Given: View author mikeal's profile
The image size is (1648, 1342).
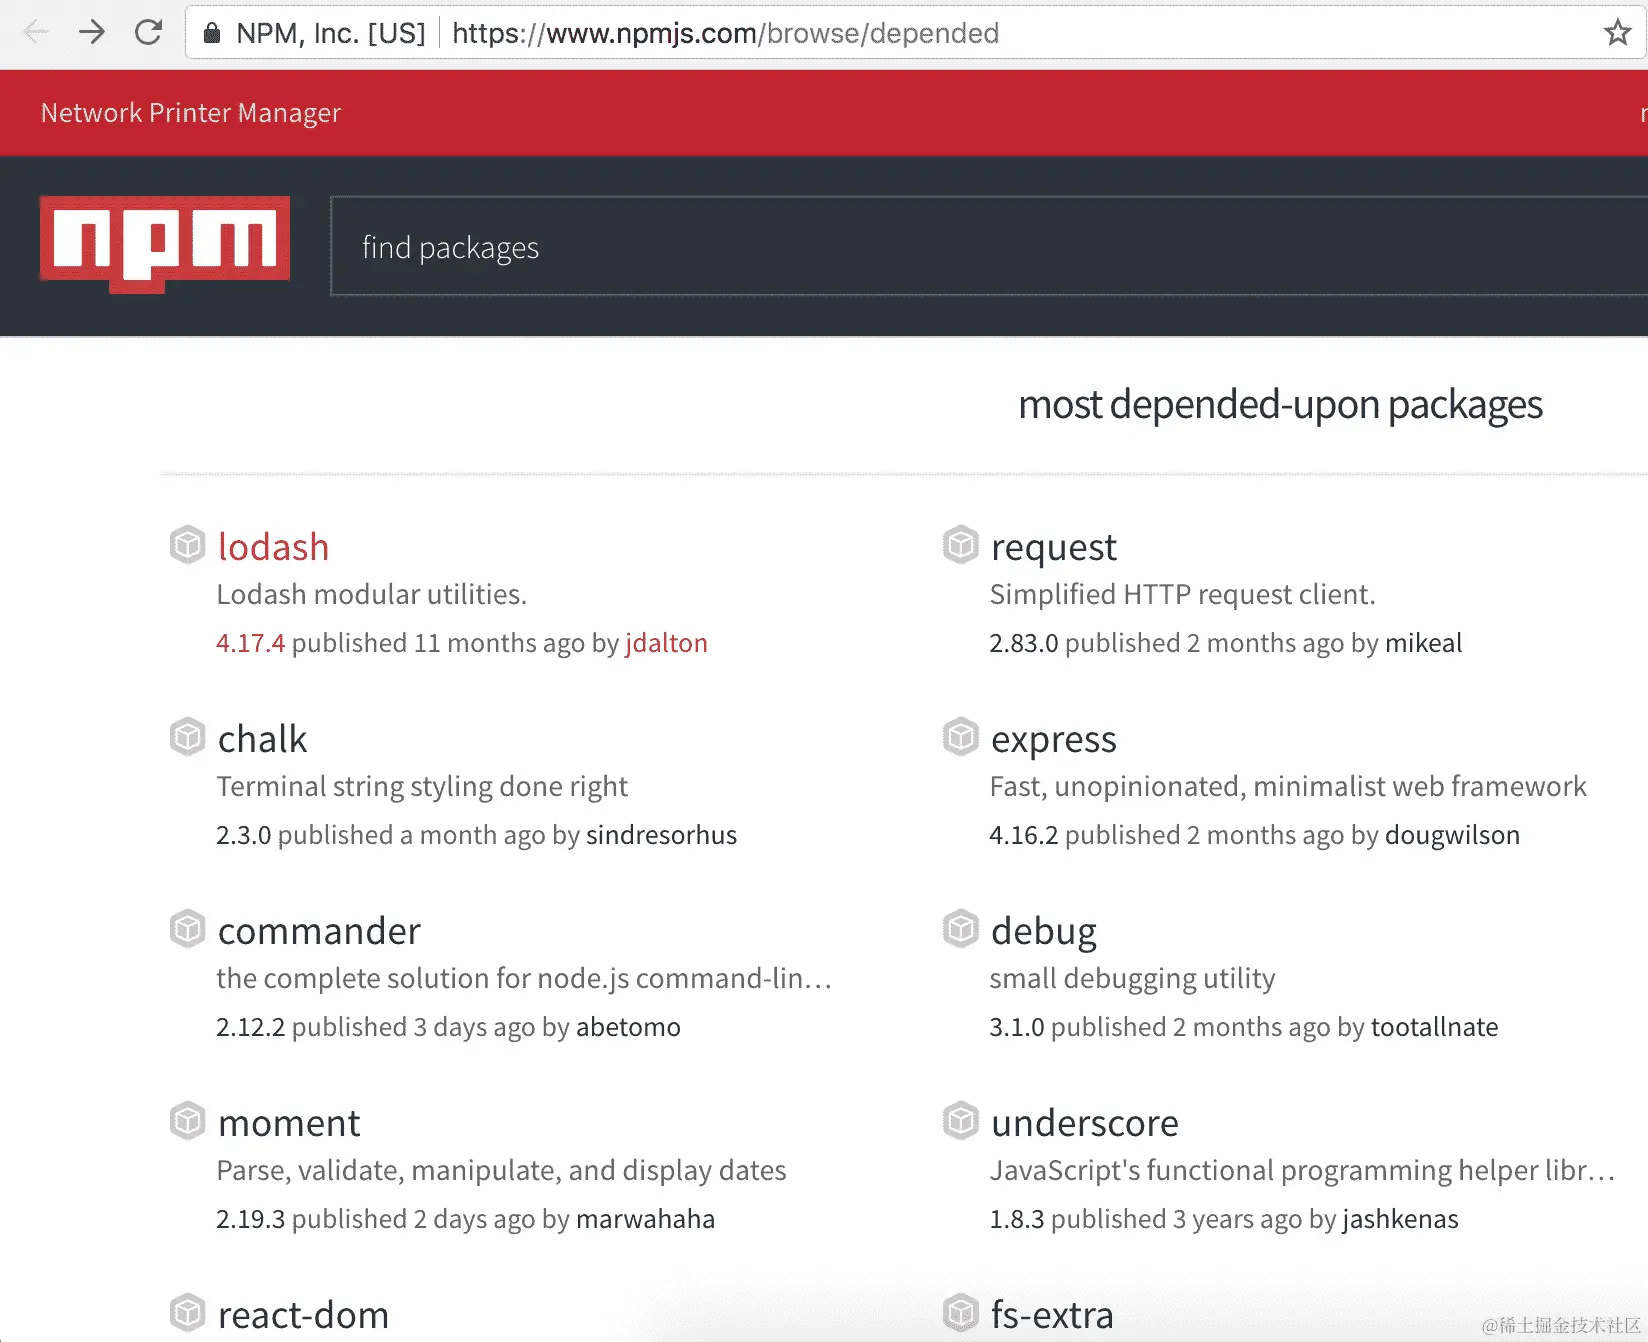Looking at the screenshot, I should click(x=1423, y=643).
